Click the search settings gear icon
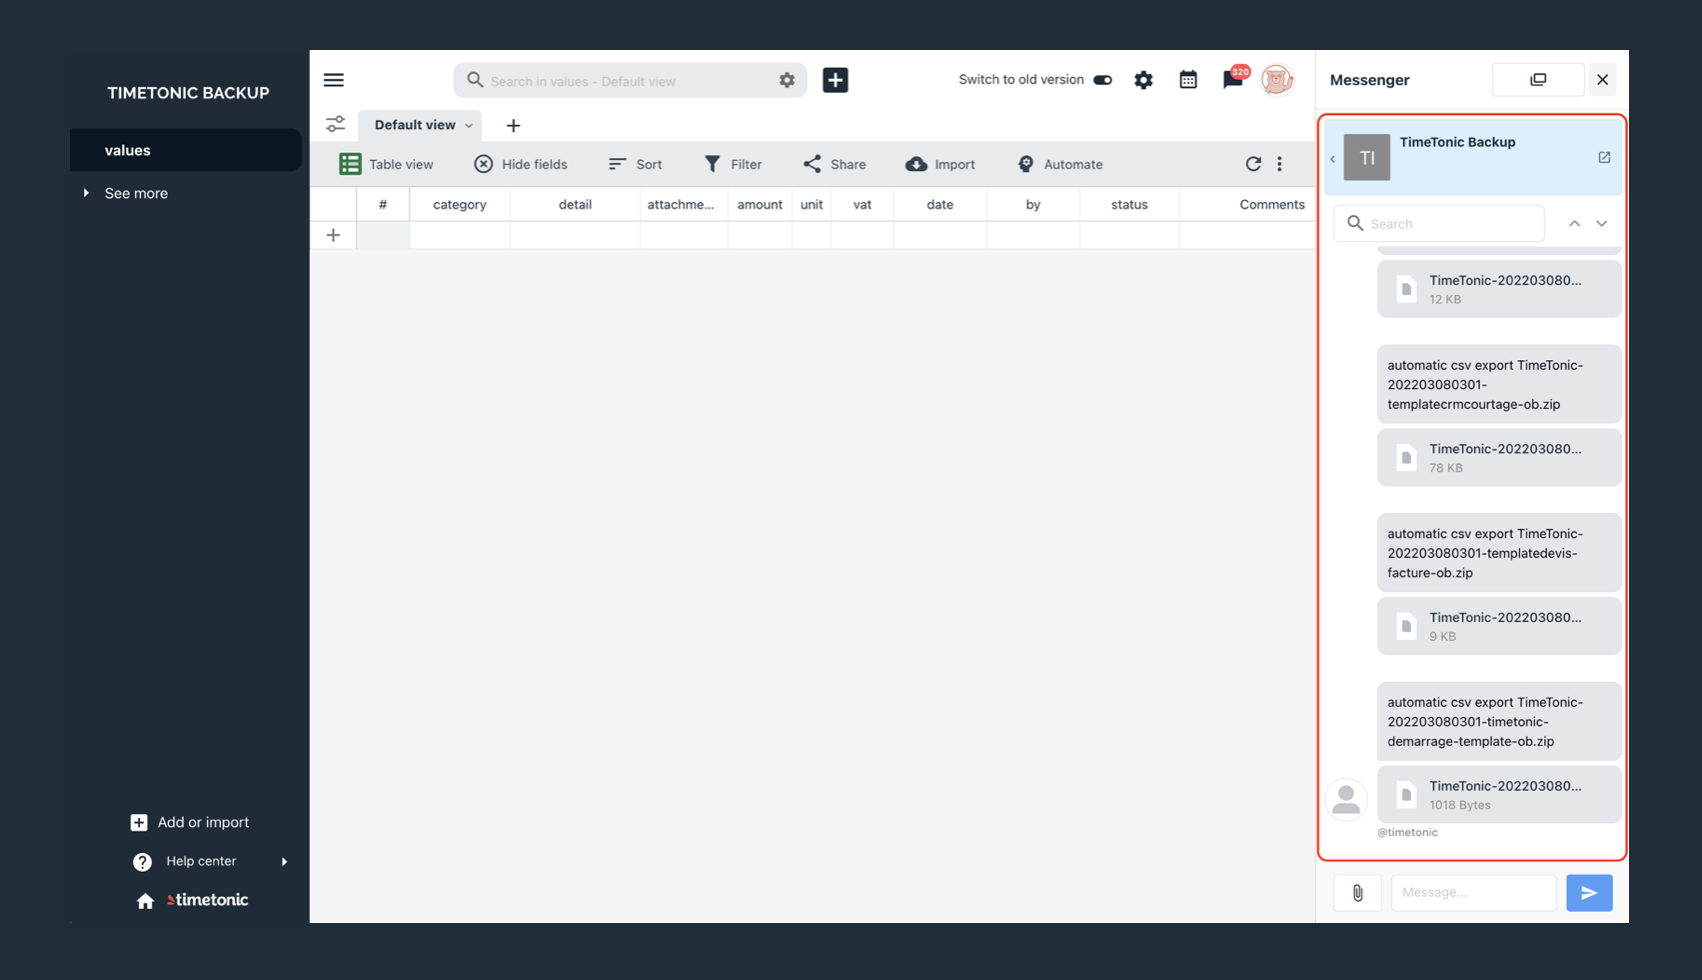Image resolution: width=1702 pixels, height=980 pixels. click(x=787, y=80)
